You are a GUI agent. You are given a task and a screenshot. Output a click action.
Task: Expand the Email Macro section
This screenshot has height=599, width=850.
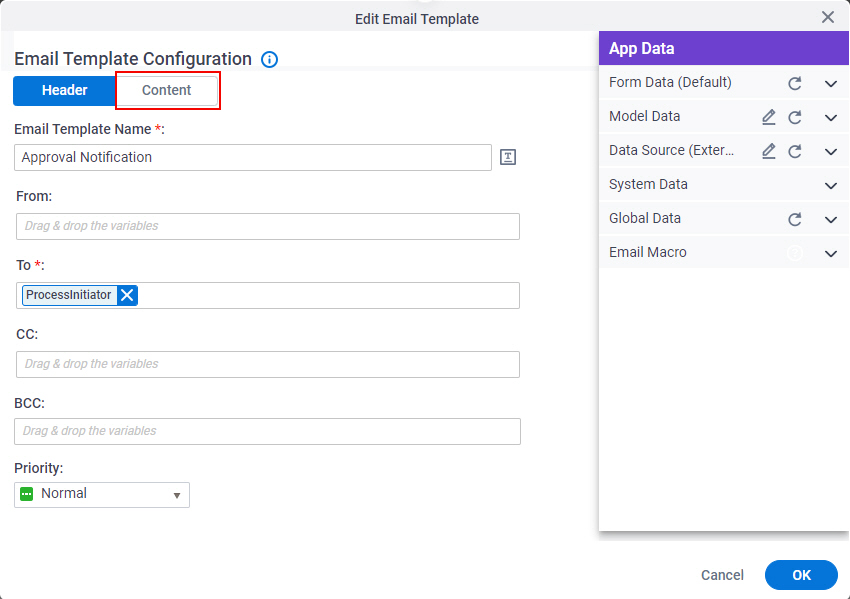pyautogui.click(x=830, y=254)
